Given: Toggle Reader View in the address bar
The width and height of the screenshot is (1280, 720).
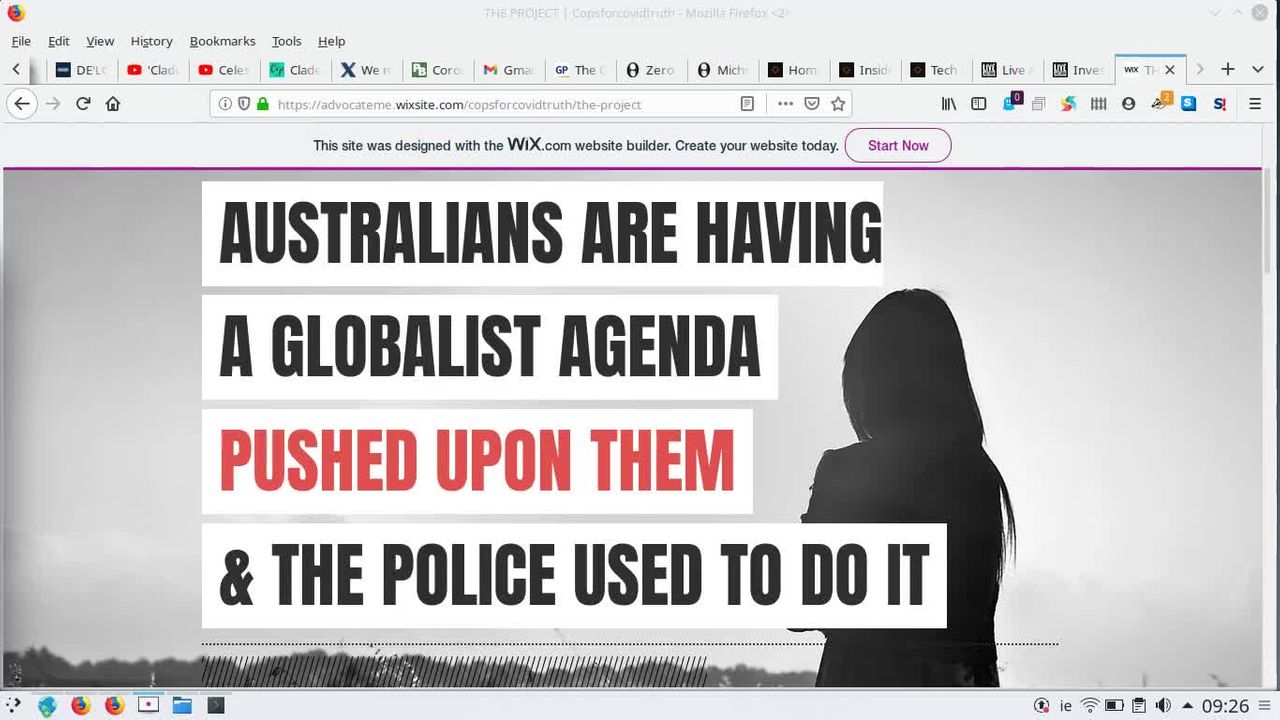Looking at the screenshot, I should coord(747,104).
